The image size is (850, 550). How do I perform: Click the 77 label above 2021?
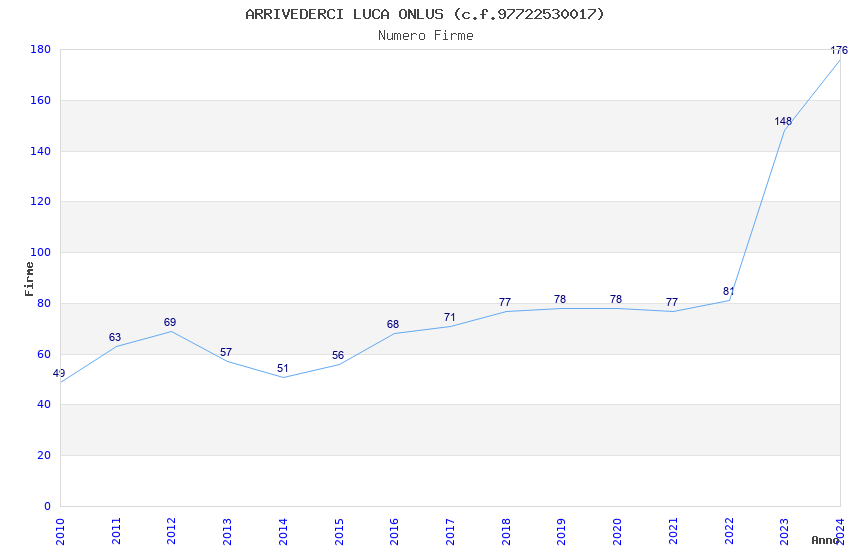tap(672, 302)
